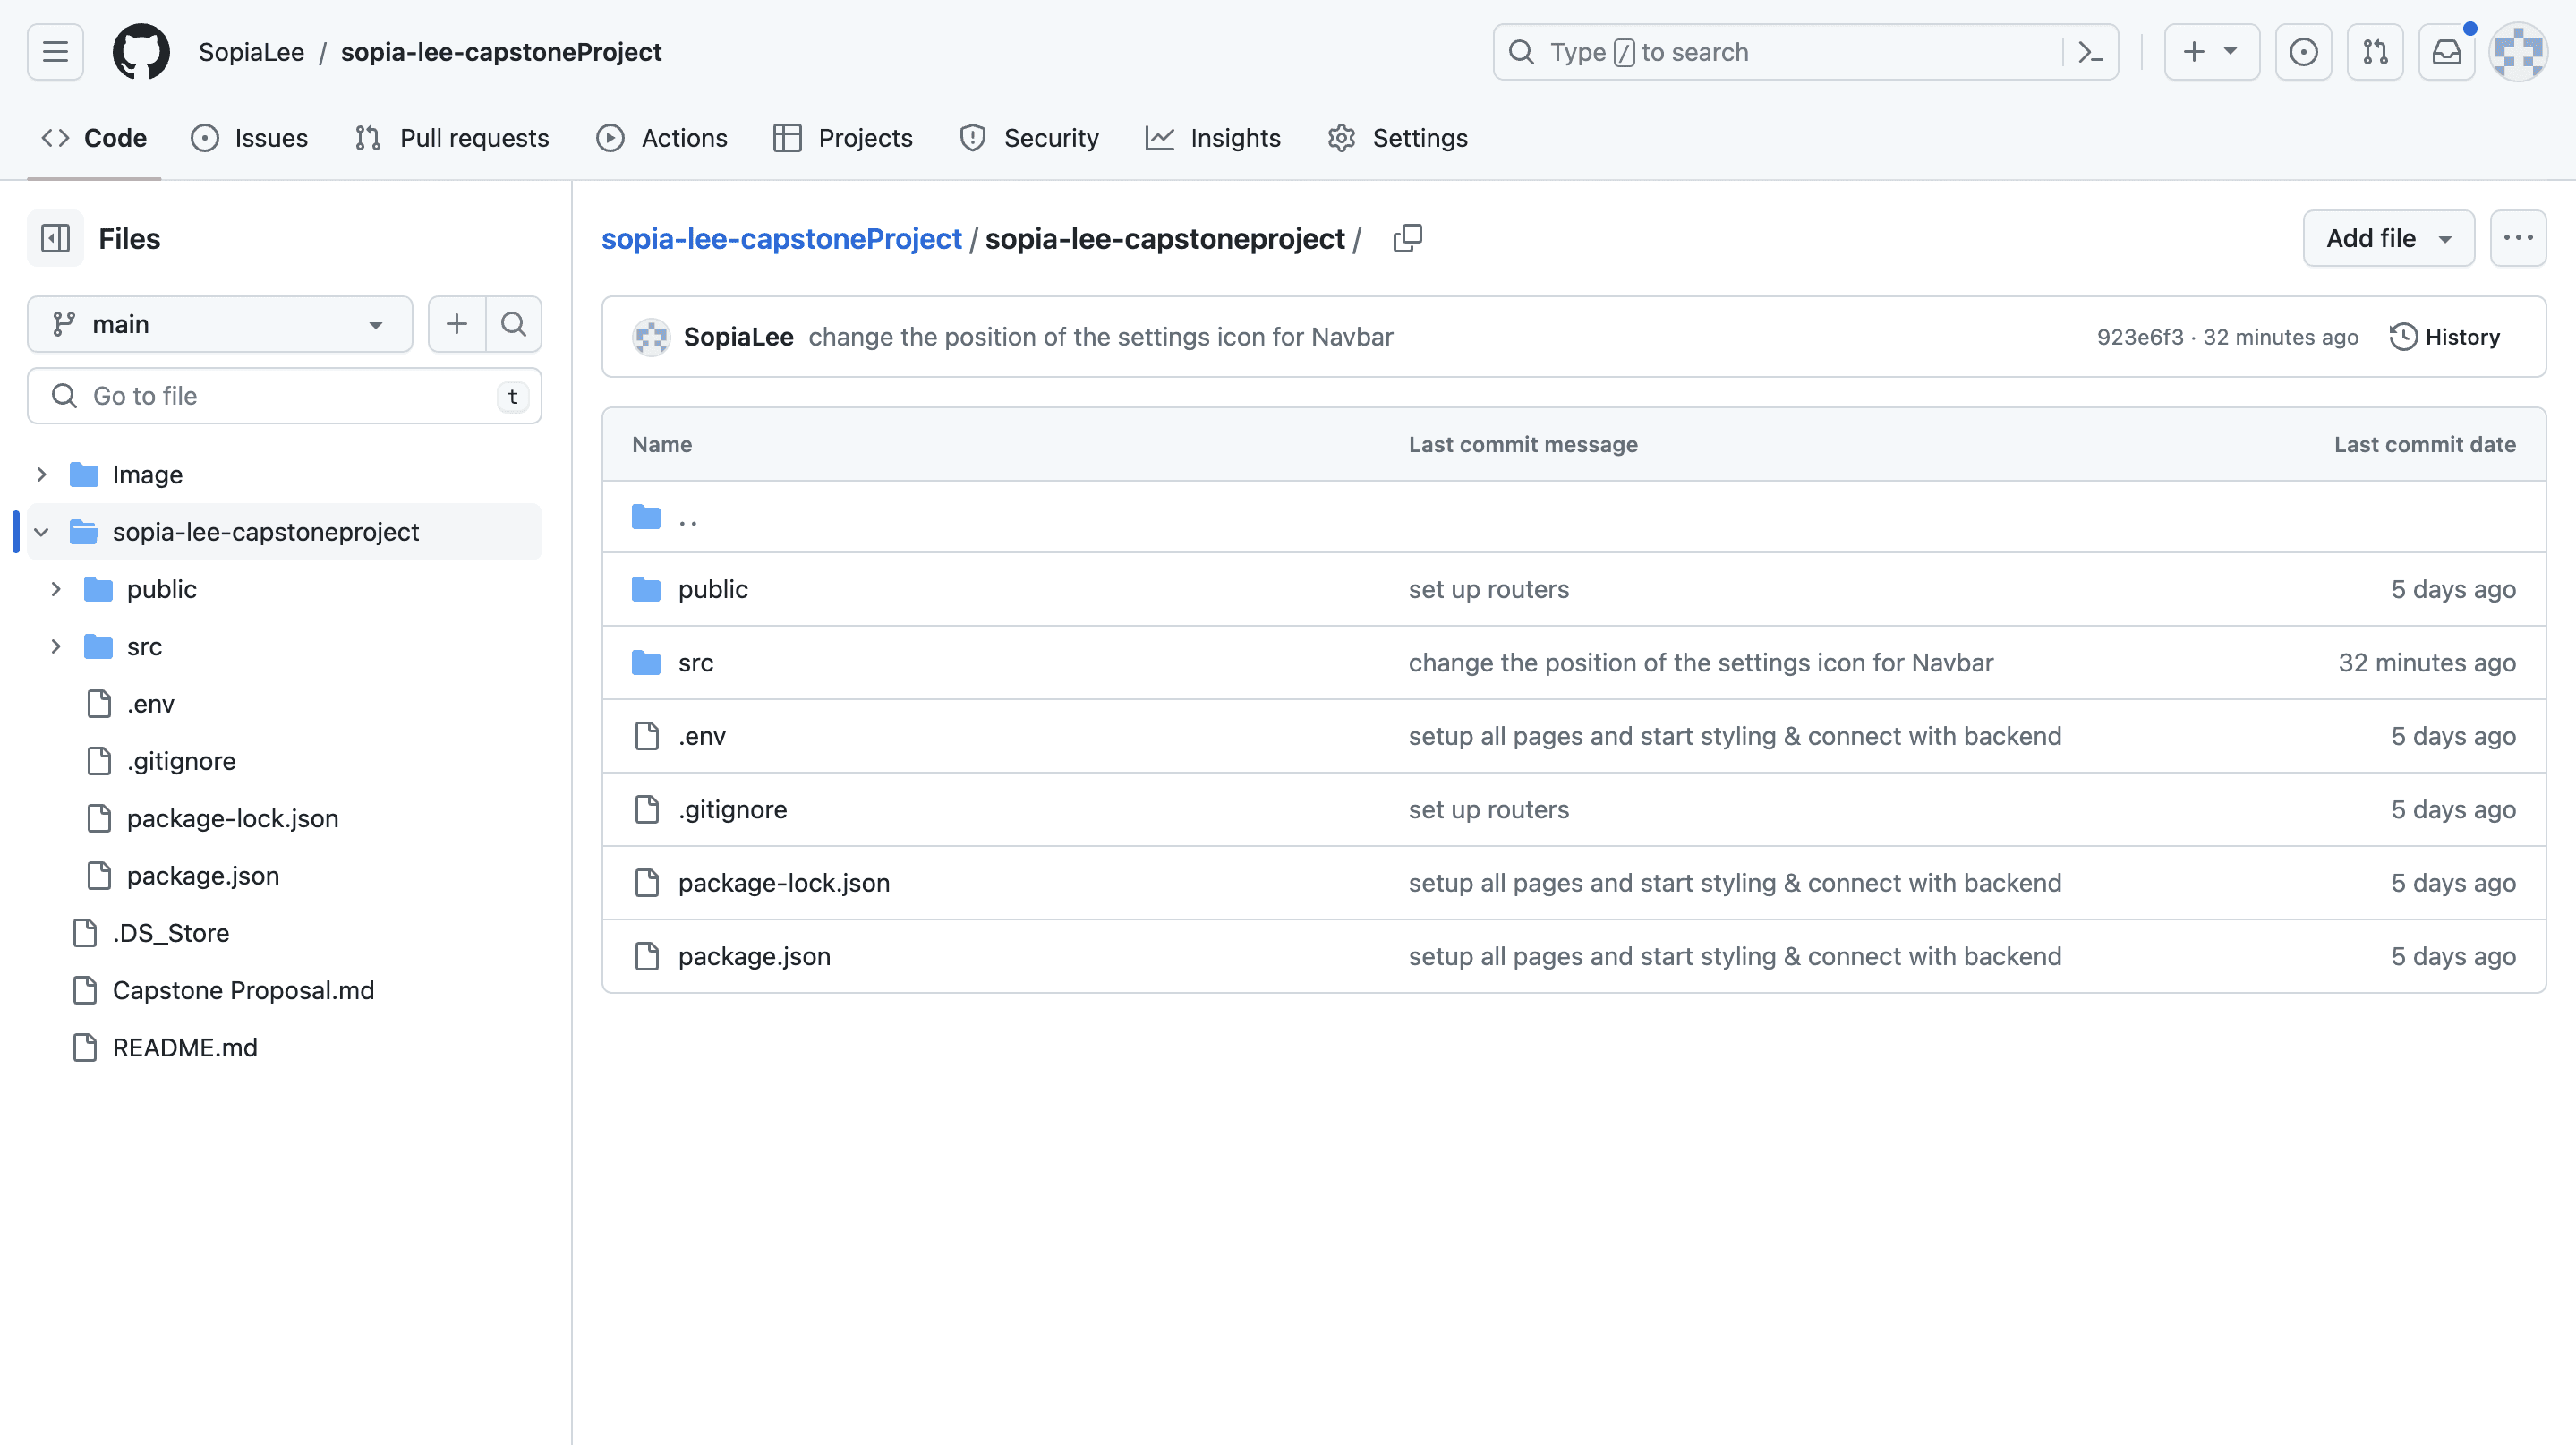Viewport: 2576px width, 1445px height.
Task: Click the GitHub logo icon
Action: 141,52
